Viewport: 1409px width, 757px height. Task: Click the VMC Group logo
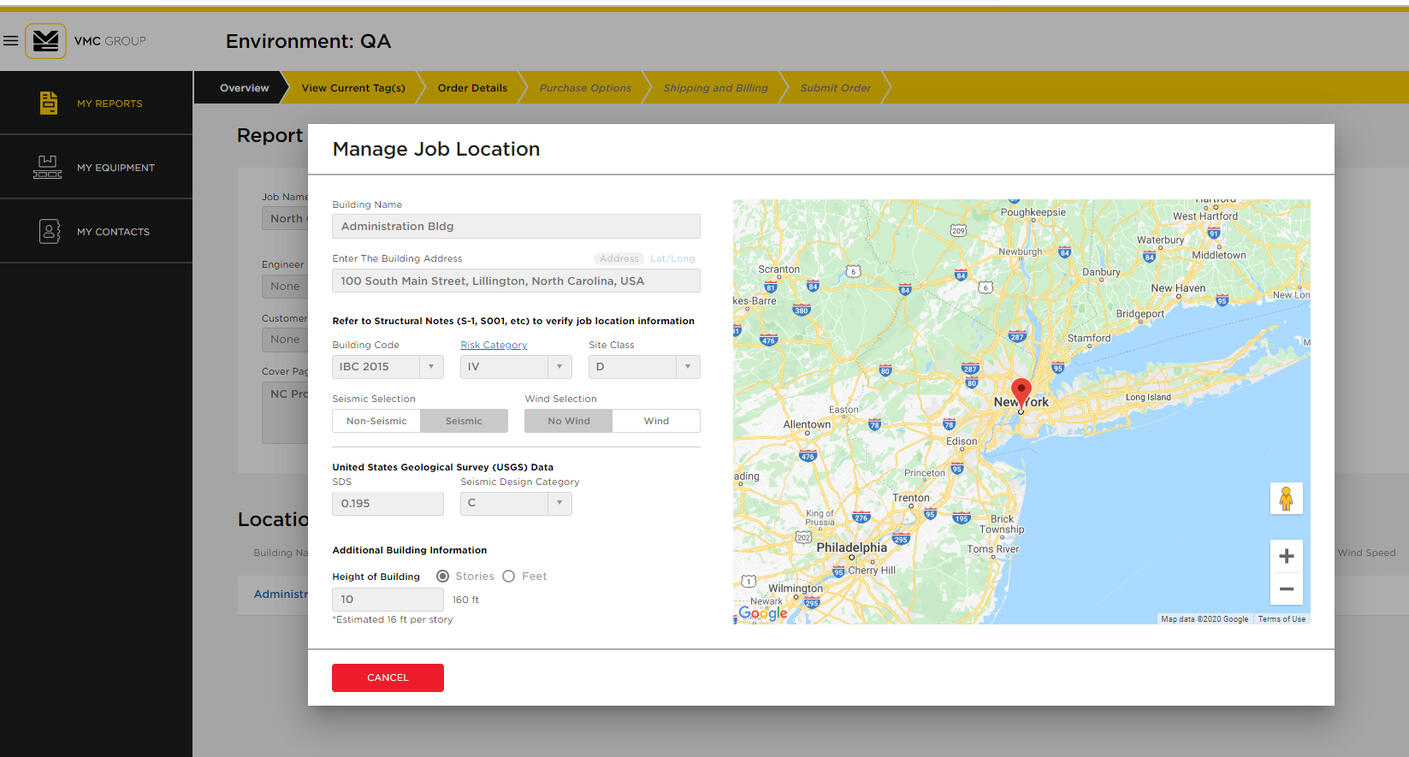[x=46, y=41]
